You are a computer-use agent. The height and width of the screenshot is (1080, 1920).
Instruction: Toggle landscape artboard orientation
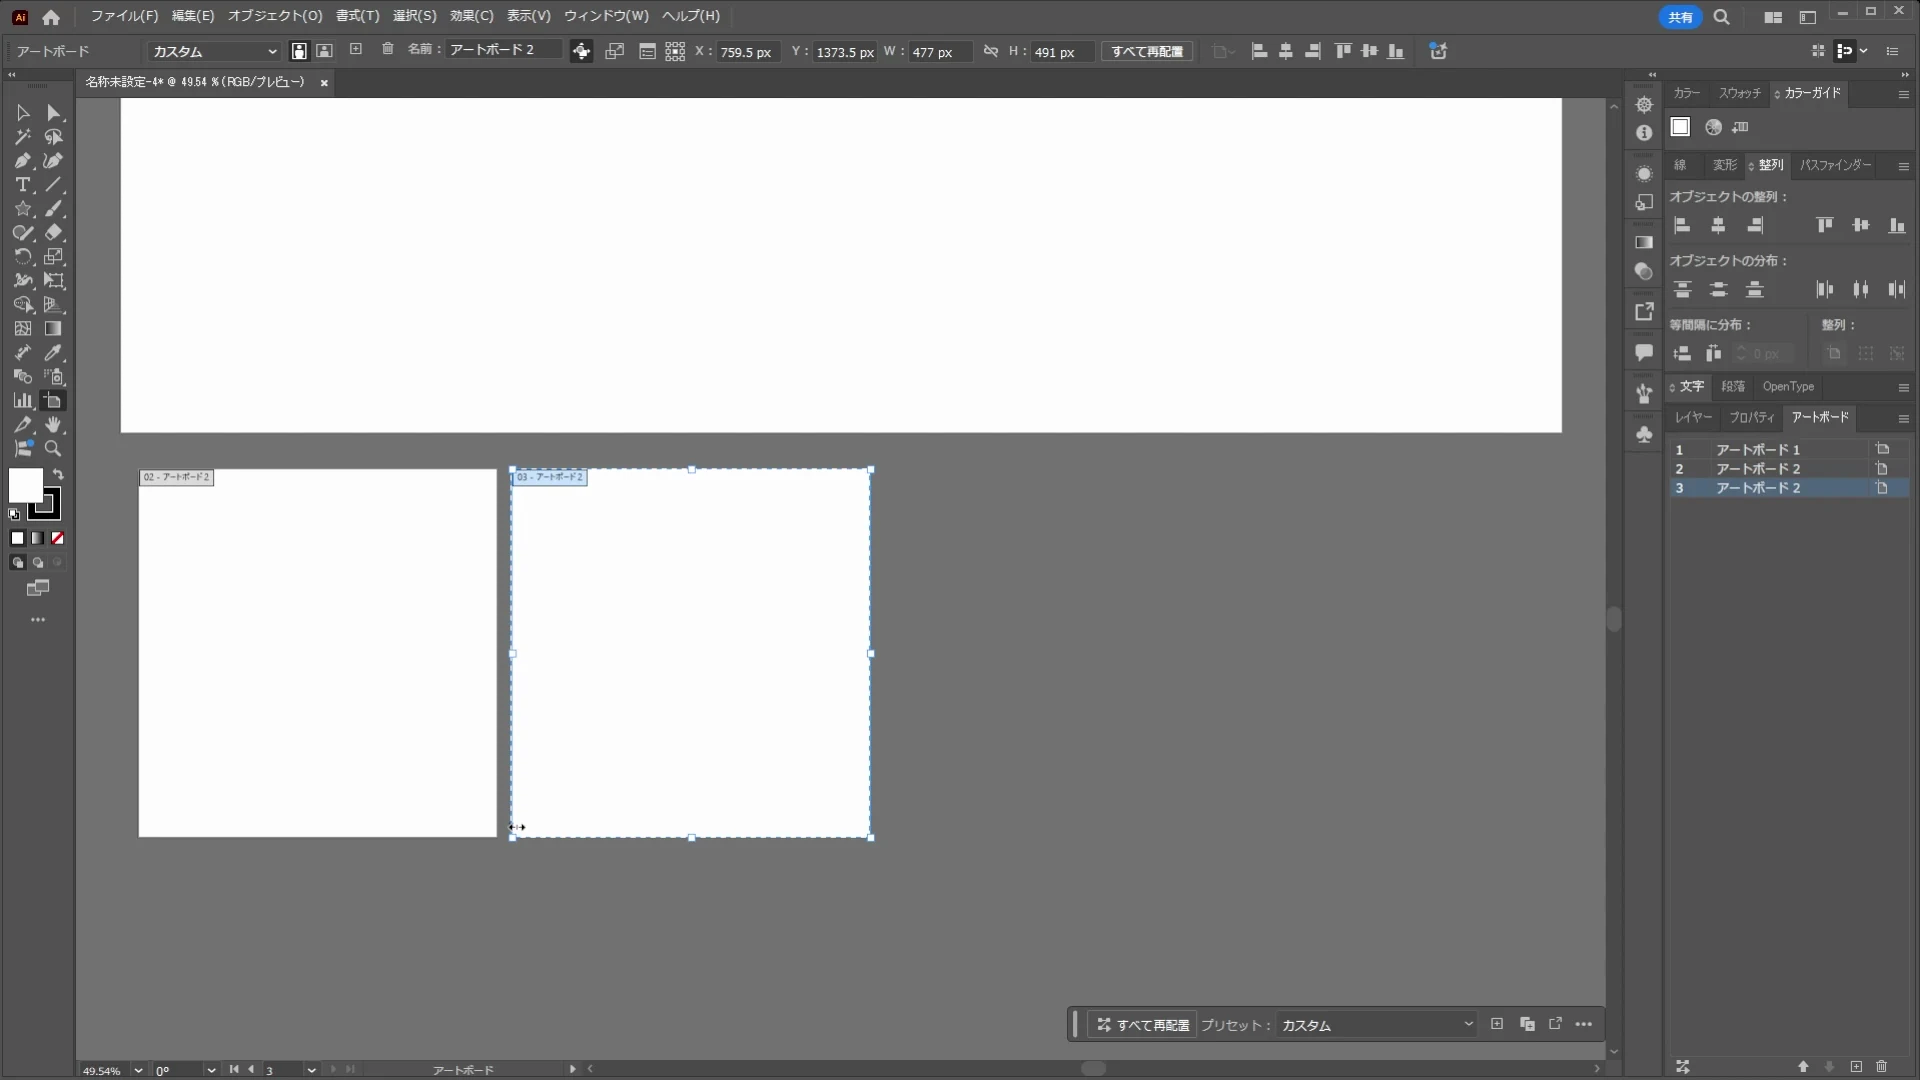click(x=324, y=51)
